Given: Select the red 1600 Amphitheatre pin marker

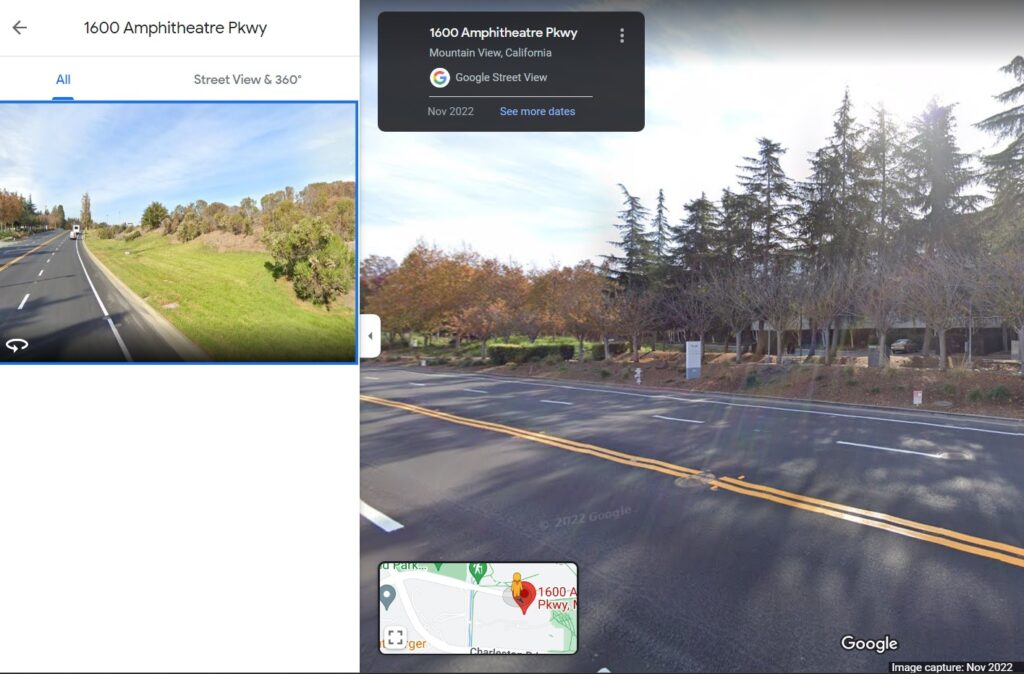Looking at the screenshot, I should (524, 598).
